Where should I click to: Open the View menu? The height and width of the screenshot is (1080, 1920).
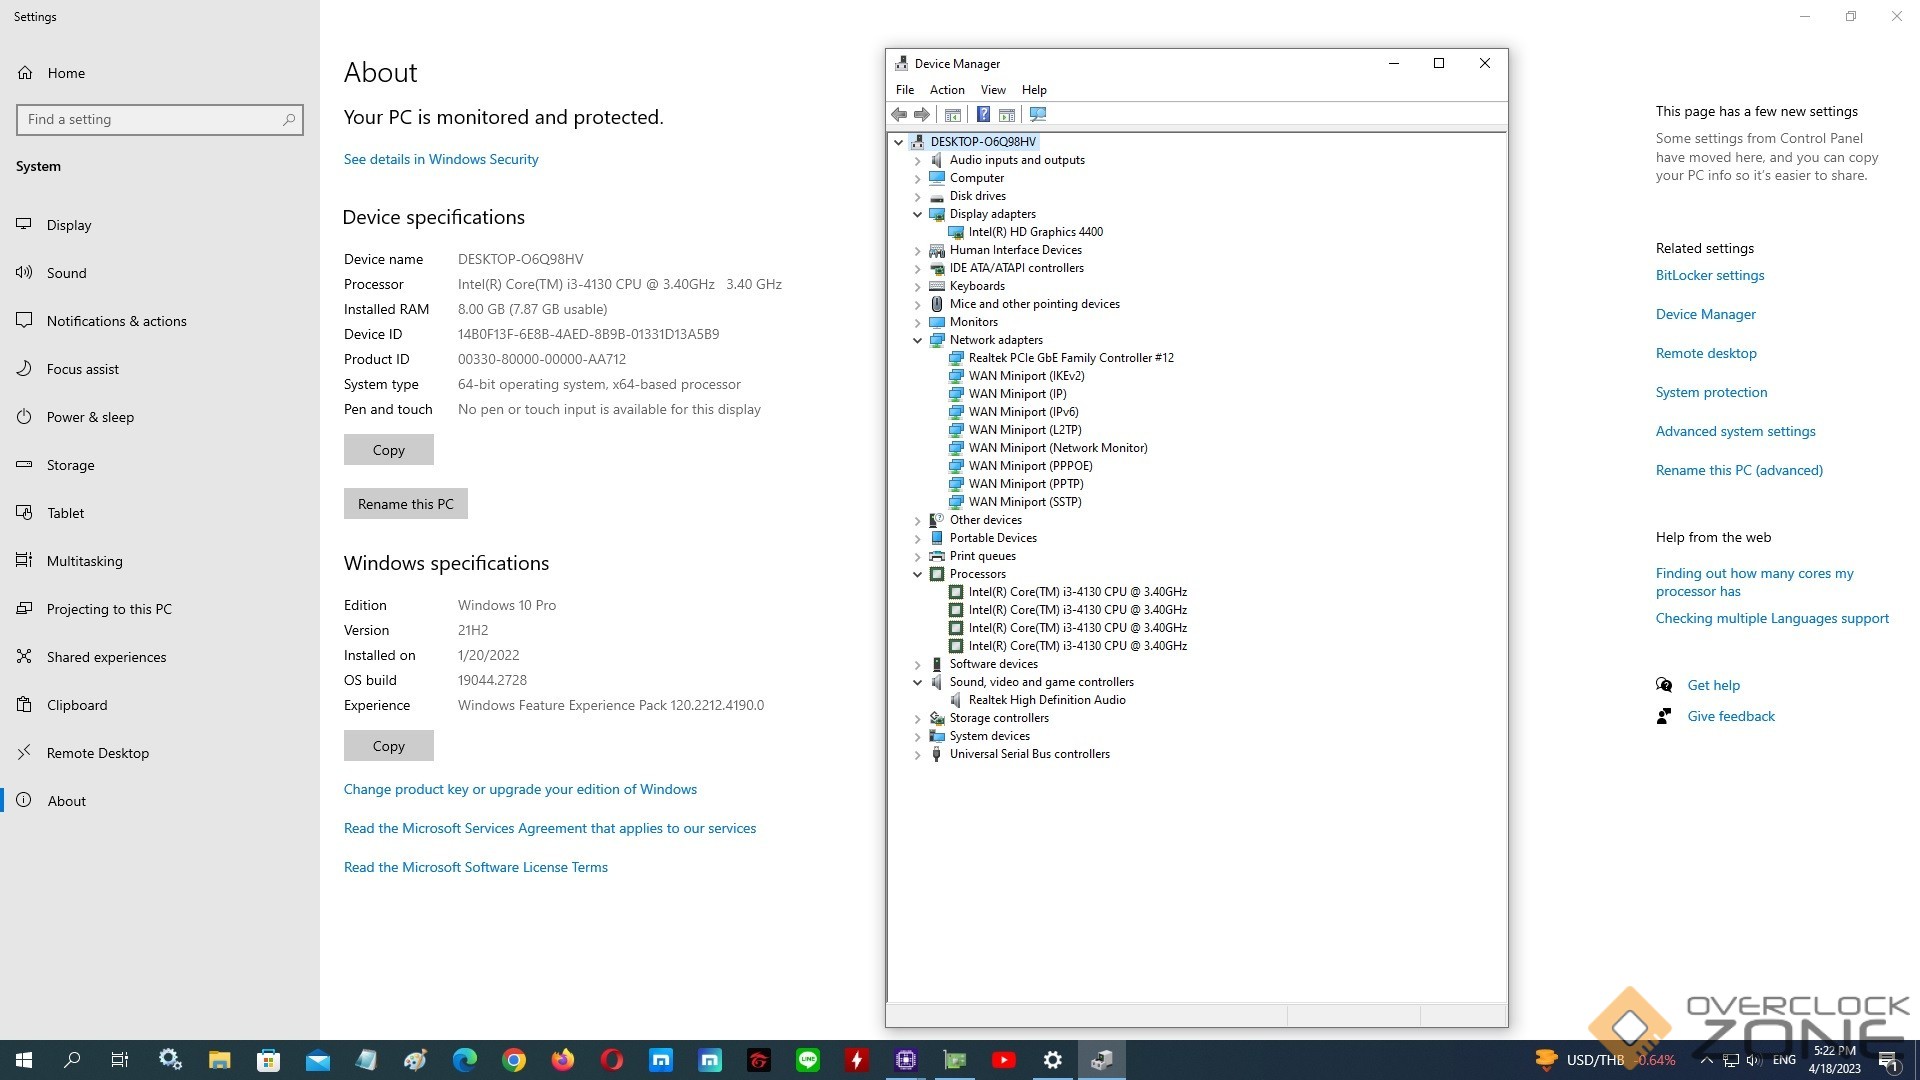(992, 90)
